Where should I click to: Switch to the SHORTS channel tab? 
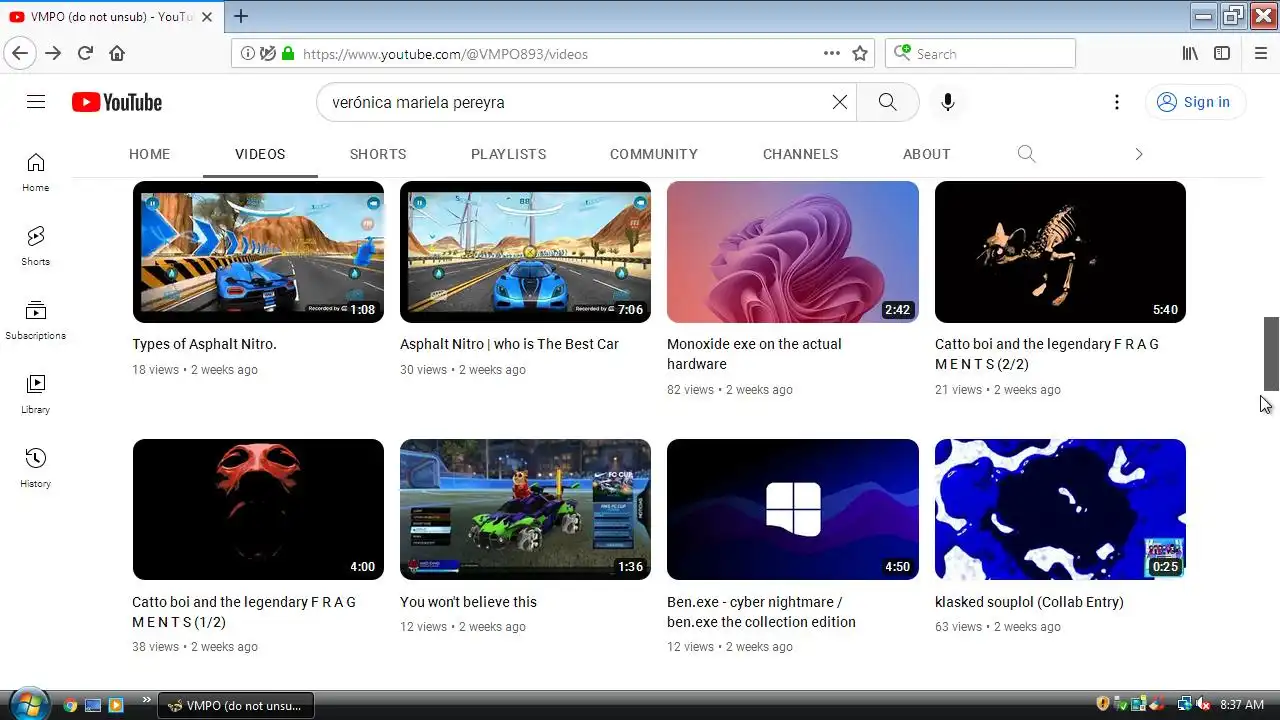coord(378,154)
